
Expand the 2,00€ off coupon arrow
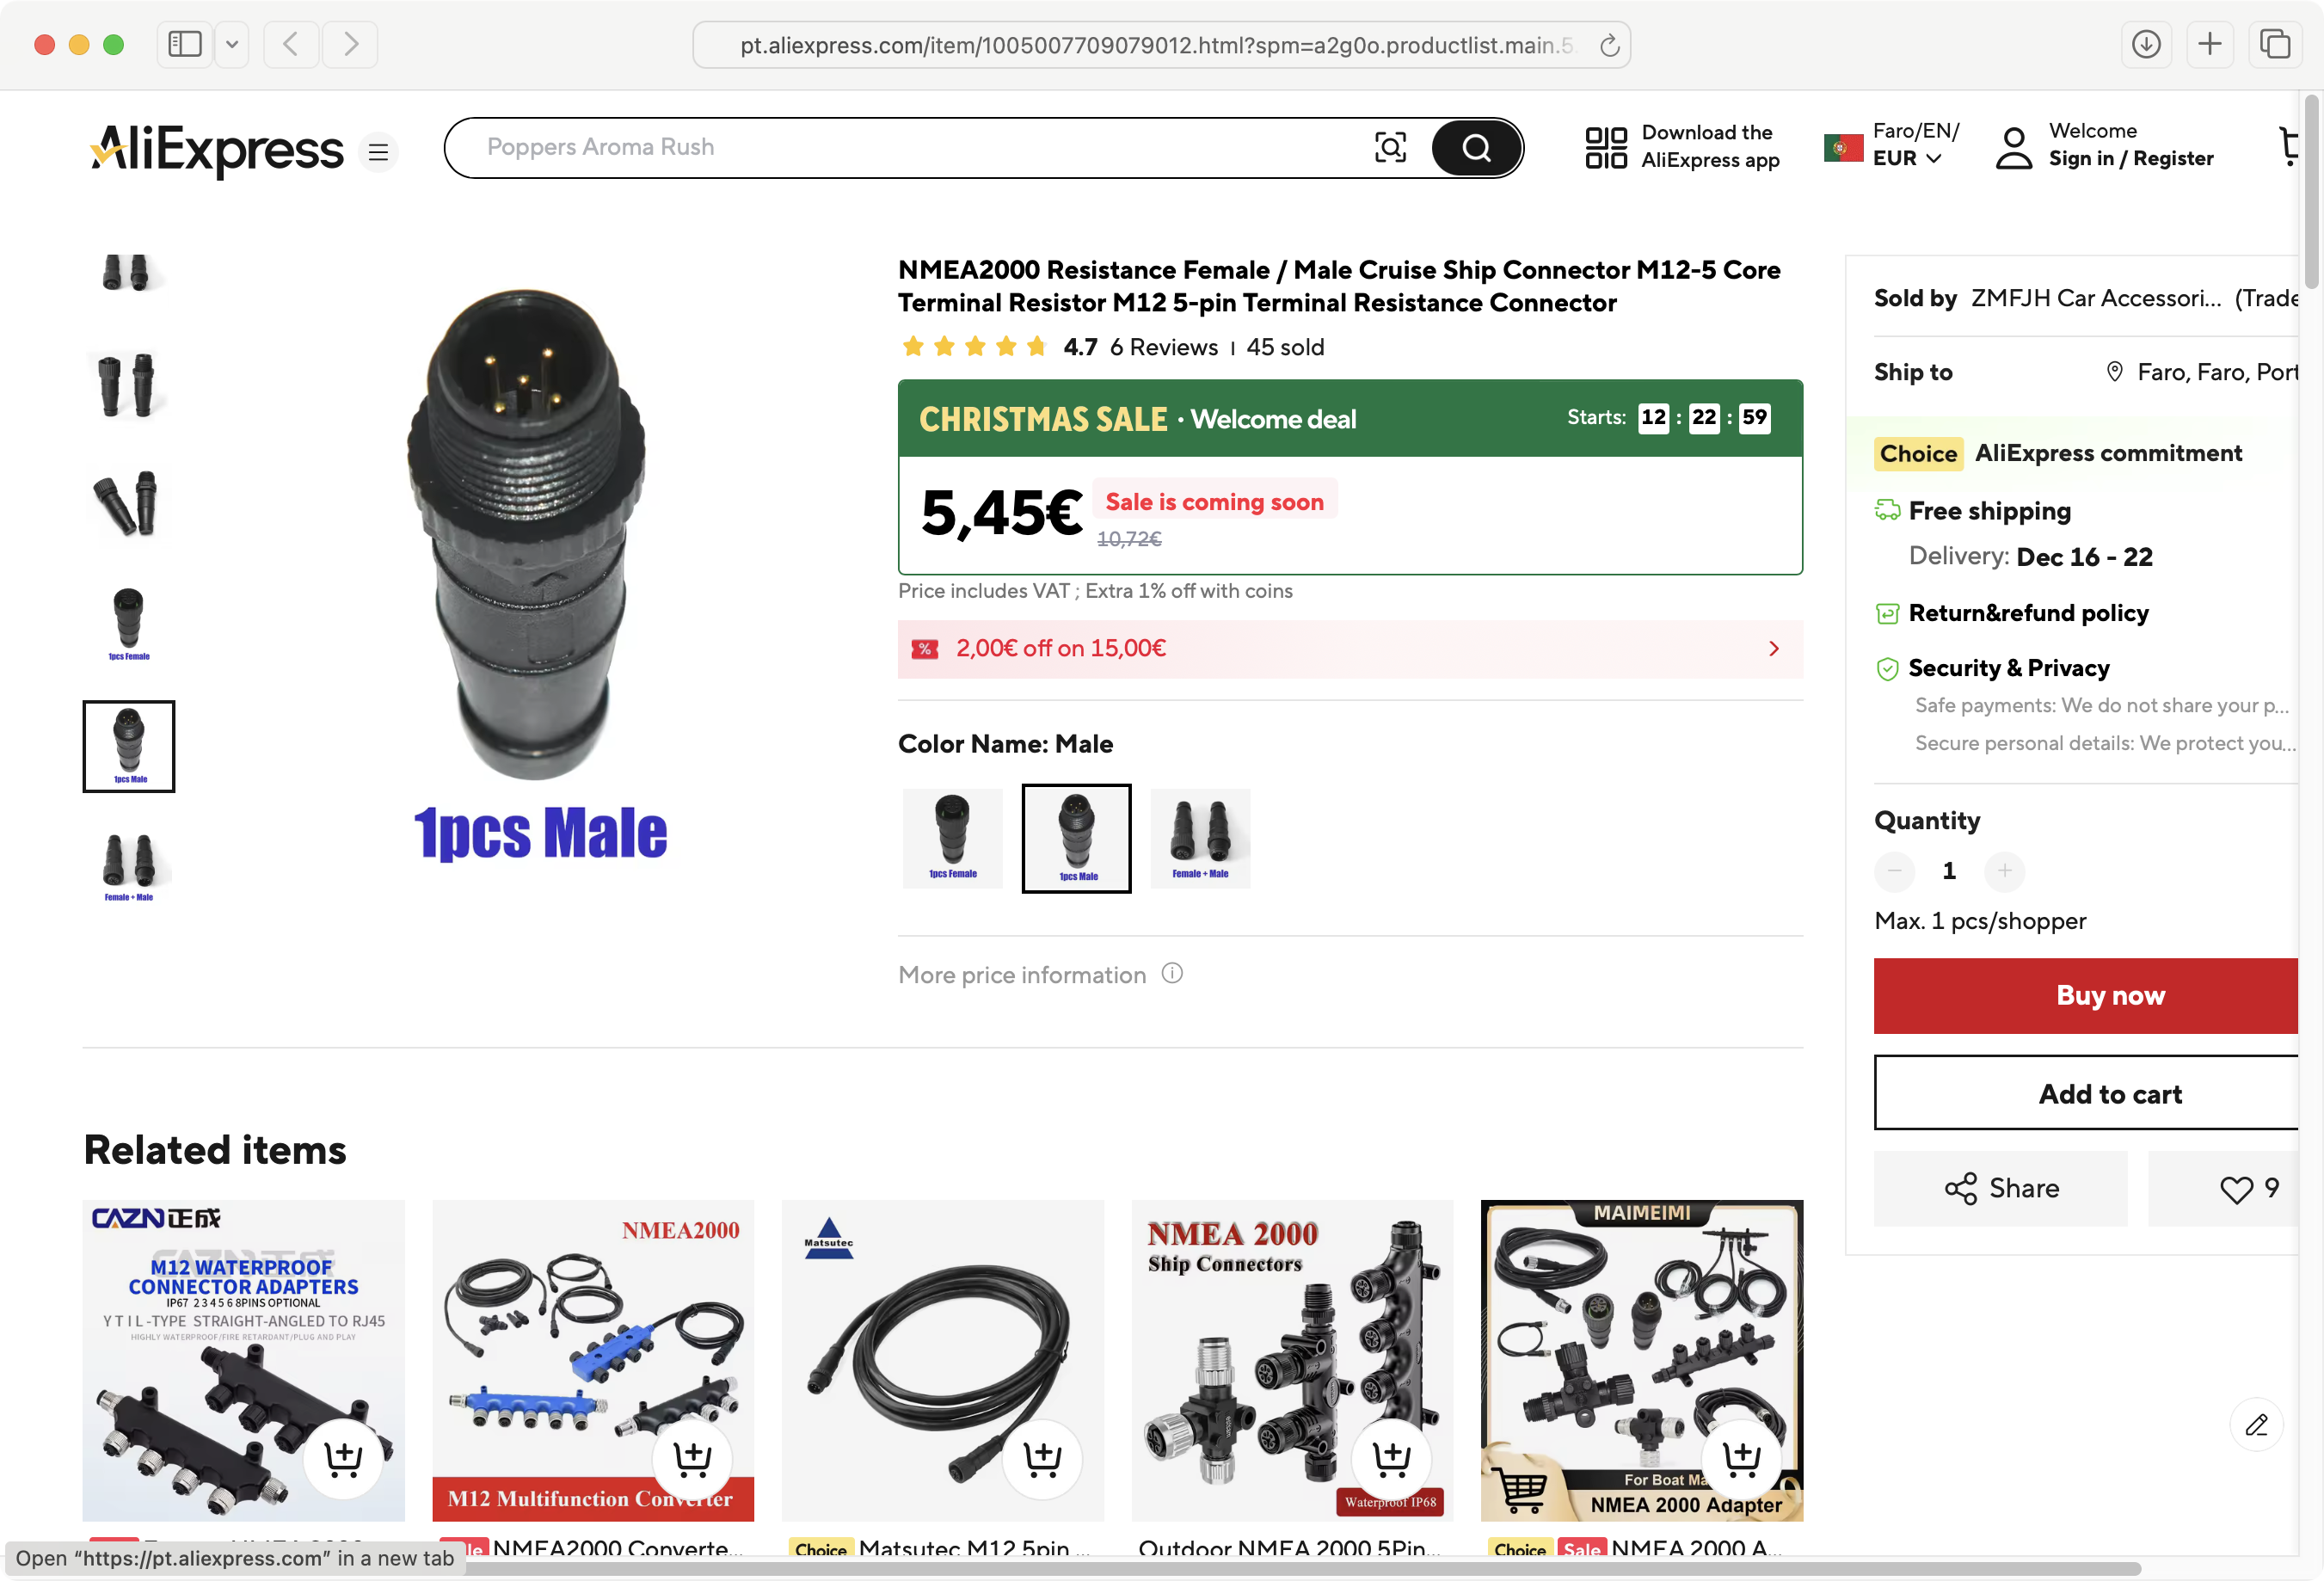pos(1774,648)
